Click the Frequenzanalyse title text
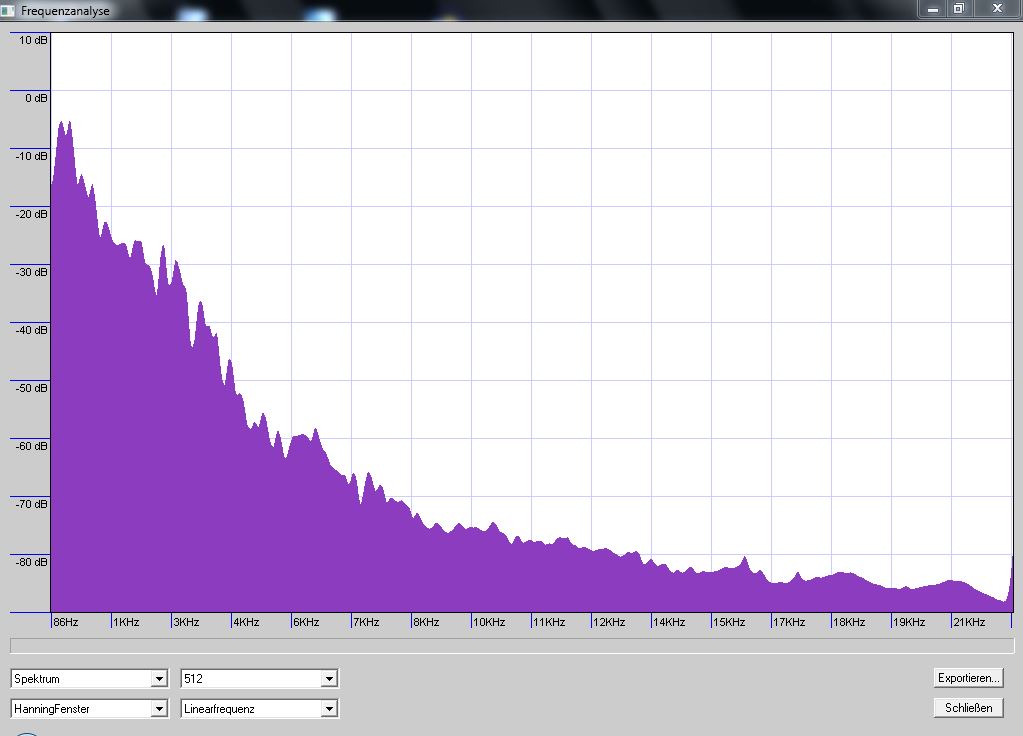Viewport: 1023px width, 736px height. (65, 11)
